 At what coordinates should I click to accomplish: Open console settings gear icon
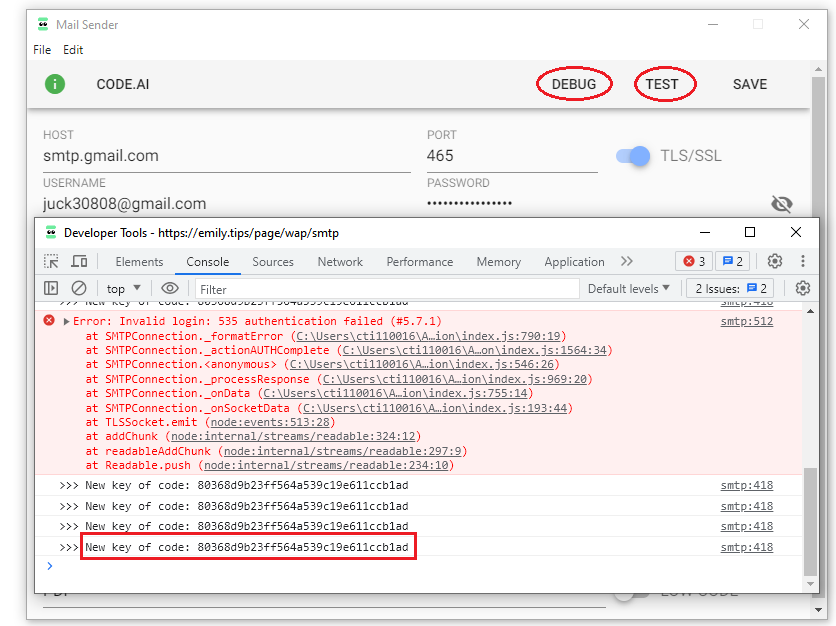[803, 288]
